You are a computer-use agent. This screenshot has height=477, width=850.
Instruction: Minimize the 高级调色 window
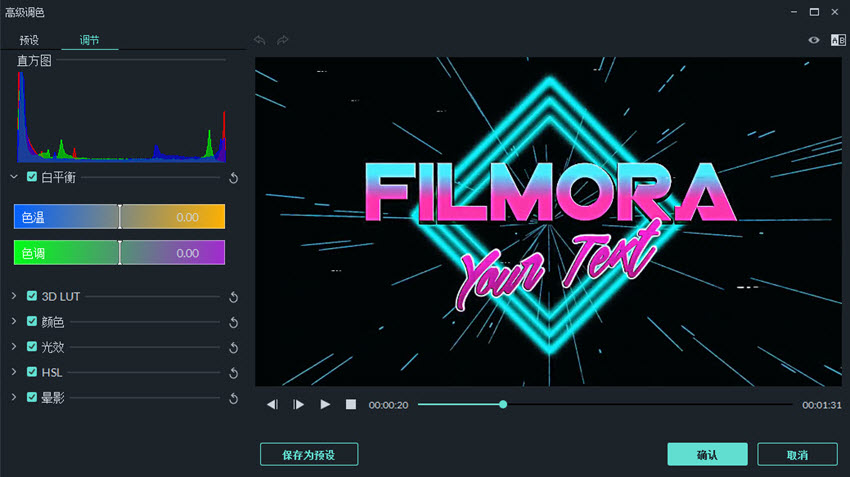pyautogui.click(x=794, y=11)
